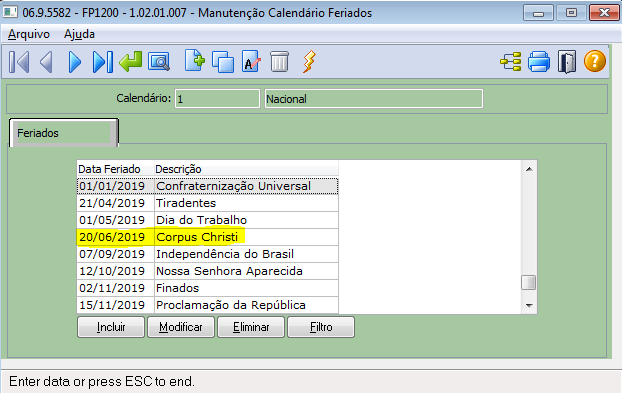The height and width of the screenshot is (394, 623).
Task: Open the yellow tree structure icon
Action: [511, 62]
